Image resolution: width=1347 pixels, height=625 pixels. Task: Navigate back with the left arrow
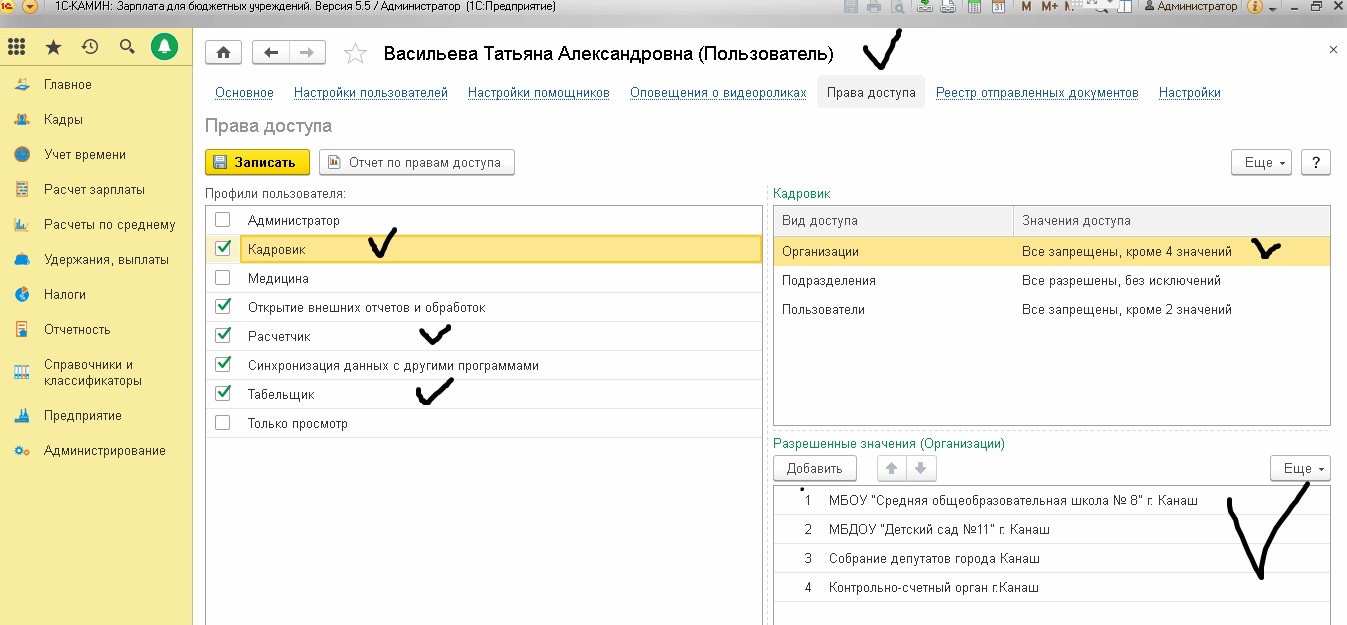271,53
